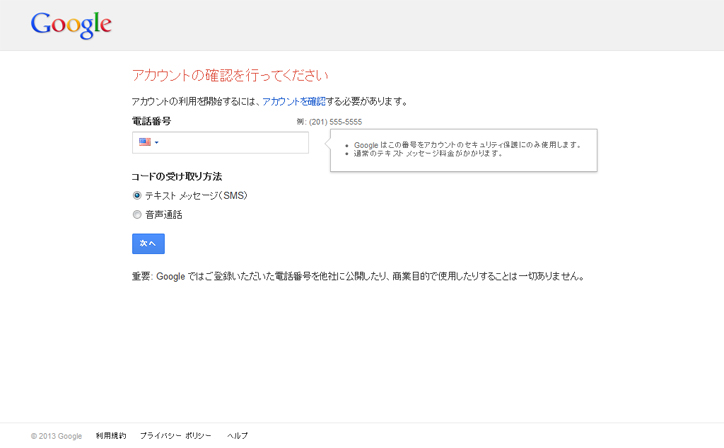The height and width of the screenshot is (448, 724).
Task: Click the Google logo
Action: [x=71, y=25]
